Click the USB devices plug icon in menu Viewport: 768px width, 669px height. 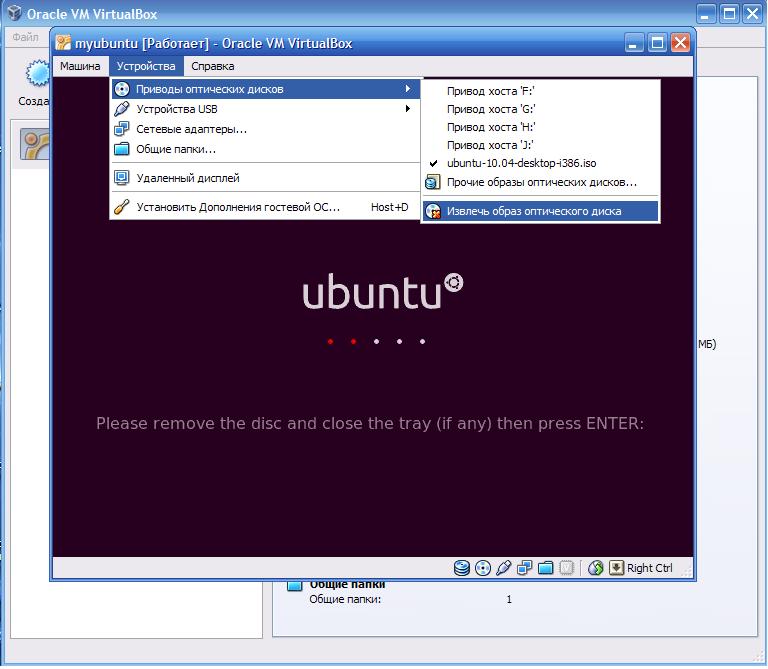121,109
